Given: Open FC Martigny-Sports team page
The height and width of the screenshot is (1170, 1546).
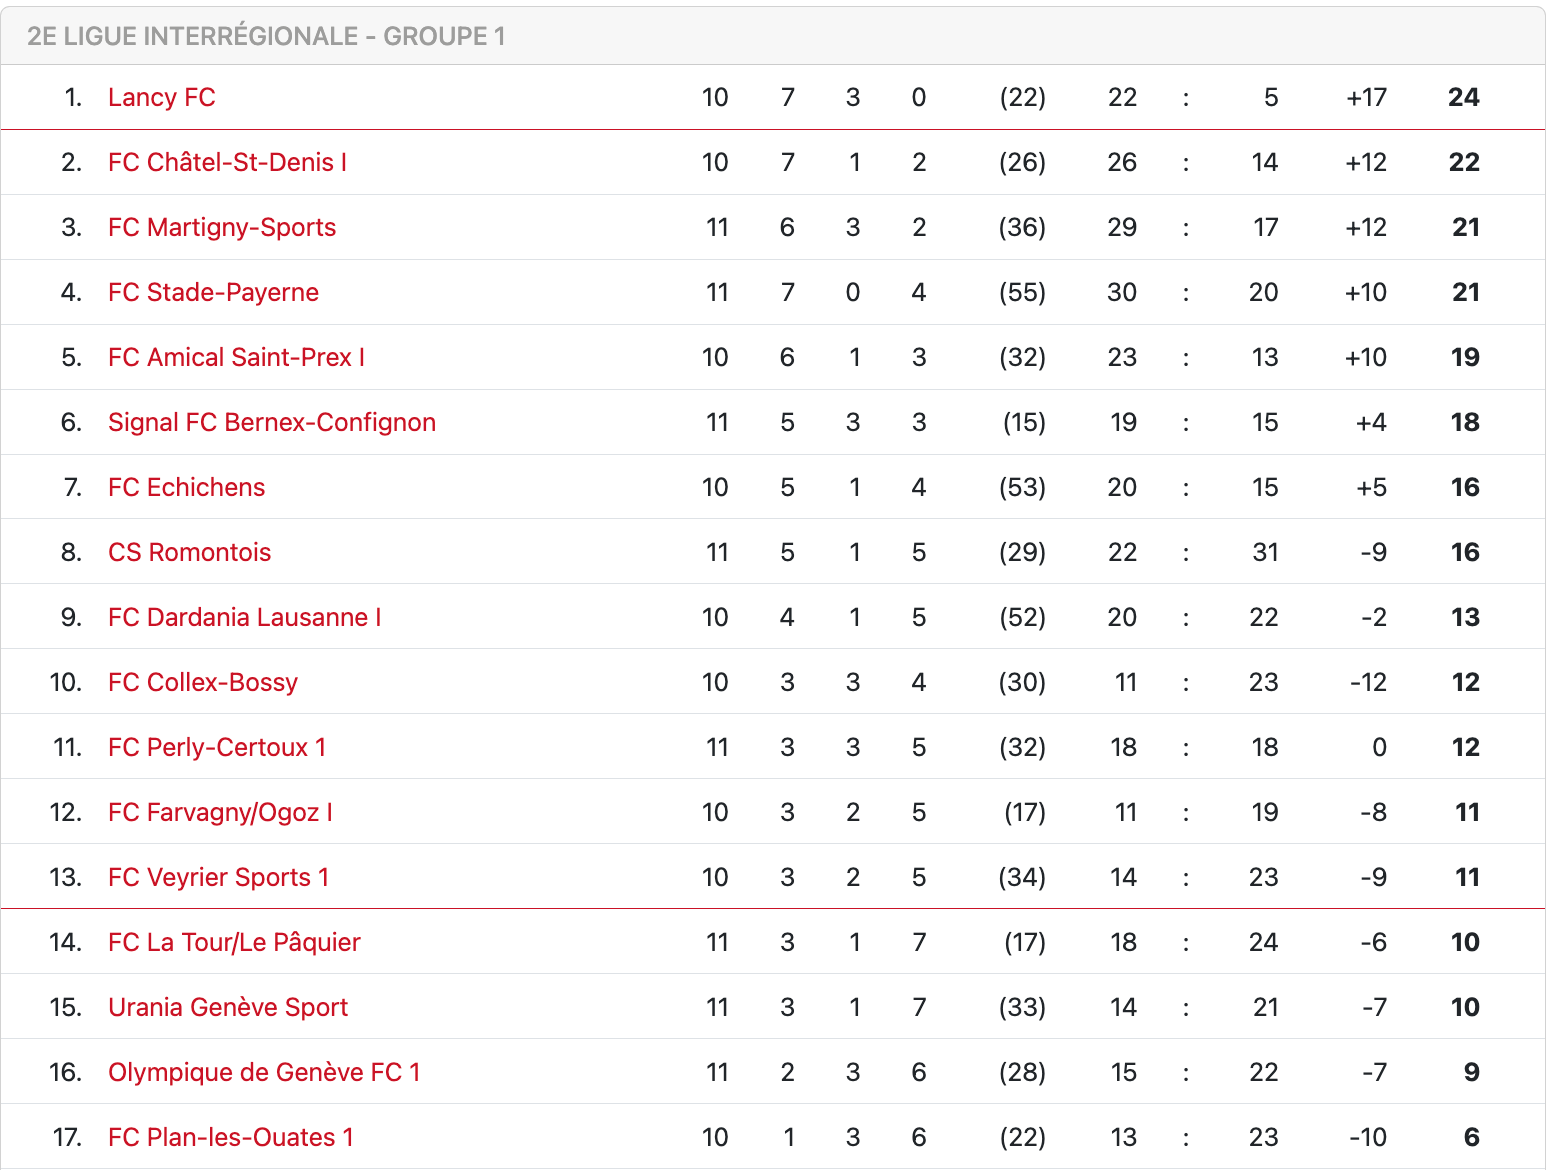Looking at the screenshot, I should coord(221,227).
